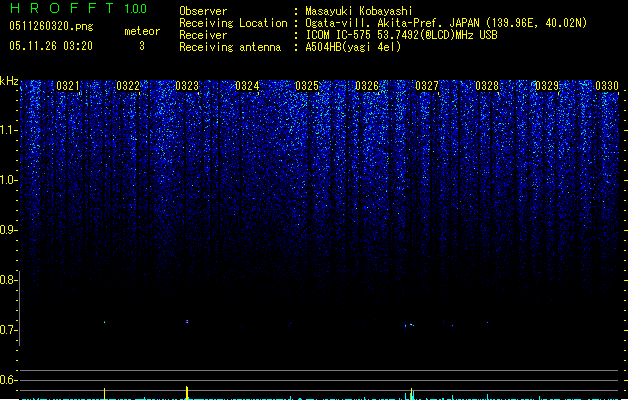Viewport: 629px width, 400px height.
Task: Click the 0330 time marker
Action: 607,86
